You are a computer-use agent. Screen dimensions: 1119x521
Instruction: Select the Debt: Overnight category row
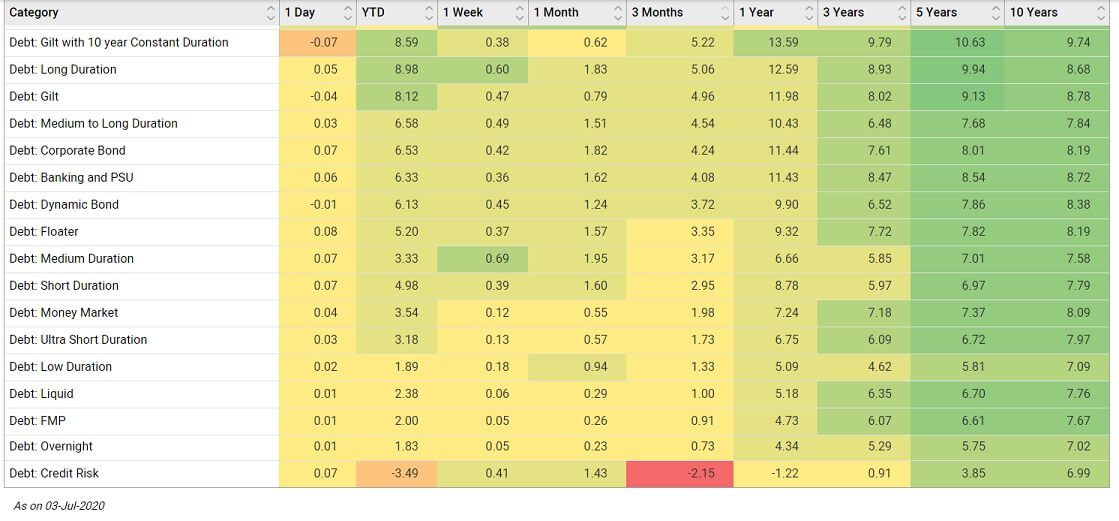[x=51, y=446]
